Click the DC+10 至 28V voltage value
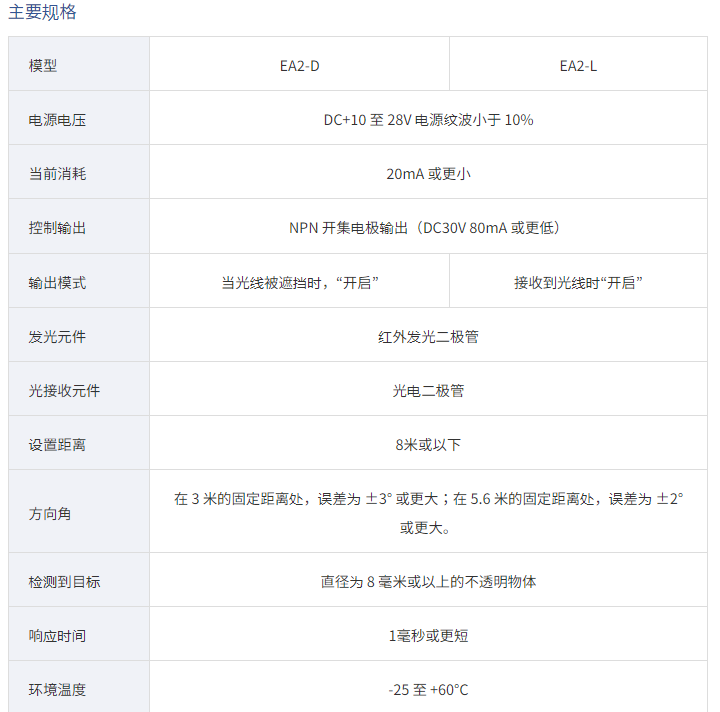The width and height of the screenshot is (720, 712). [428, 120]
